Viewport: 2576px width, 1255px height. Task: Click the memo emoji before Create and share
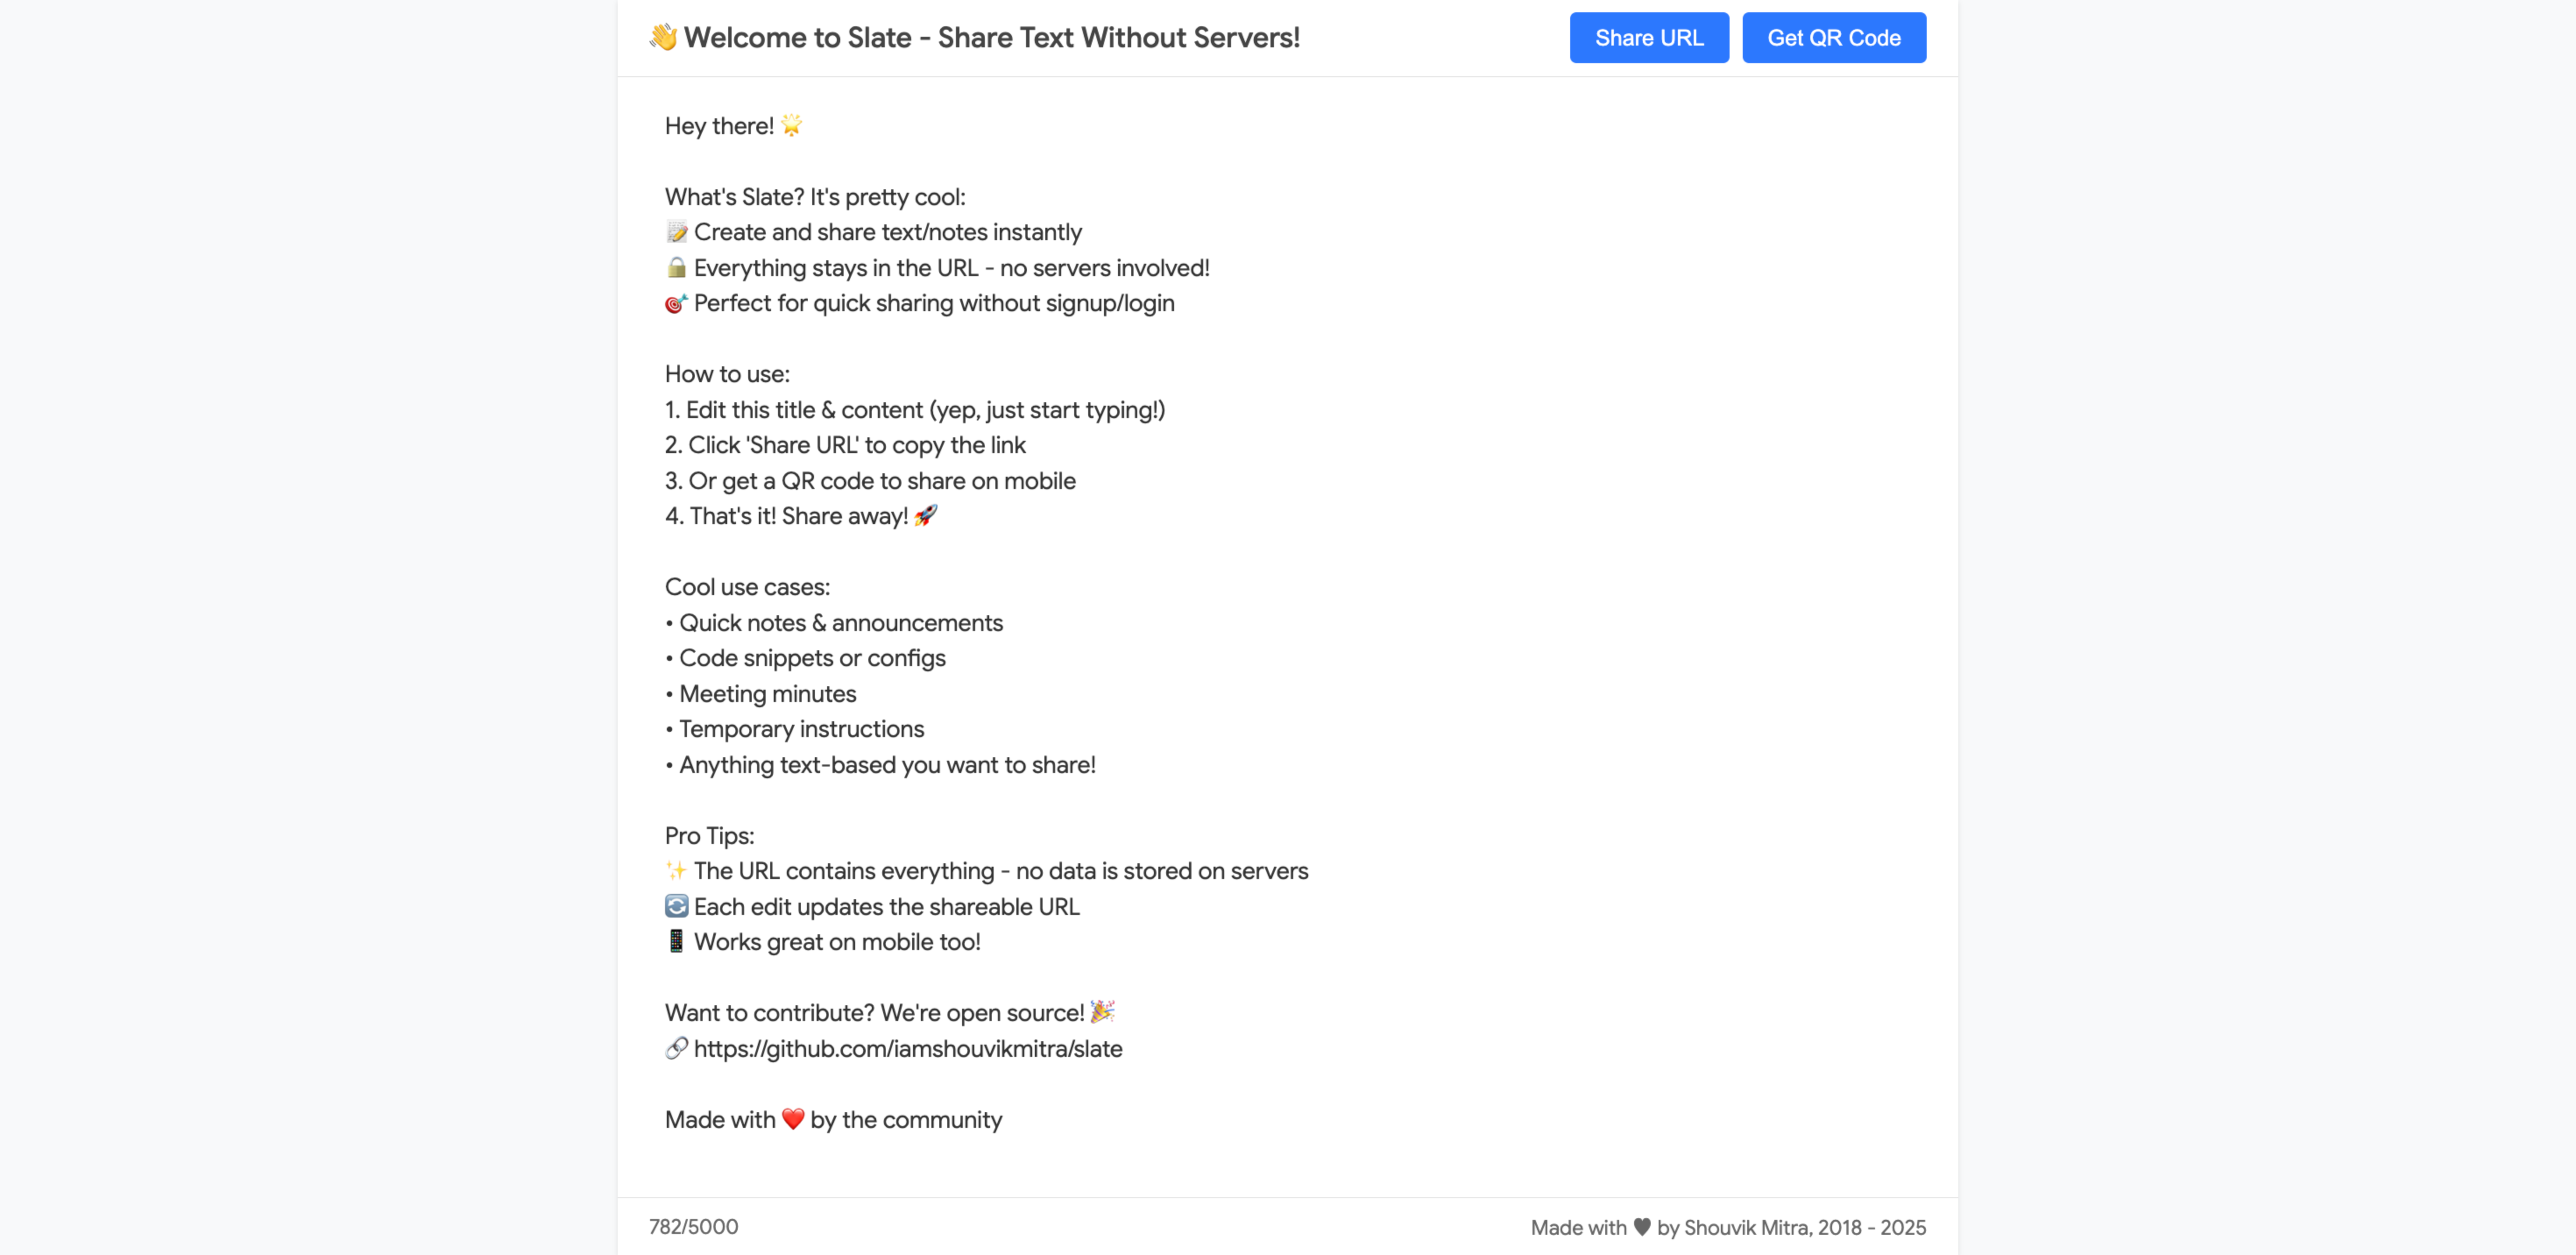676,232
